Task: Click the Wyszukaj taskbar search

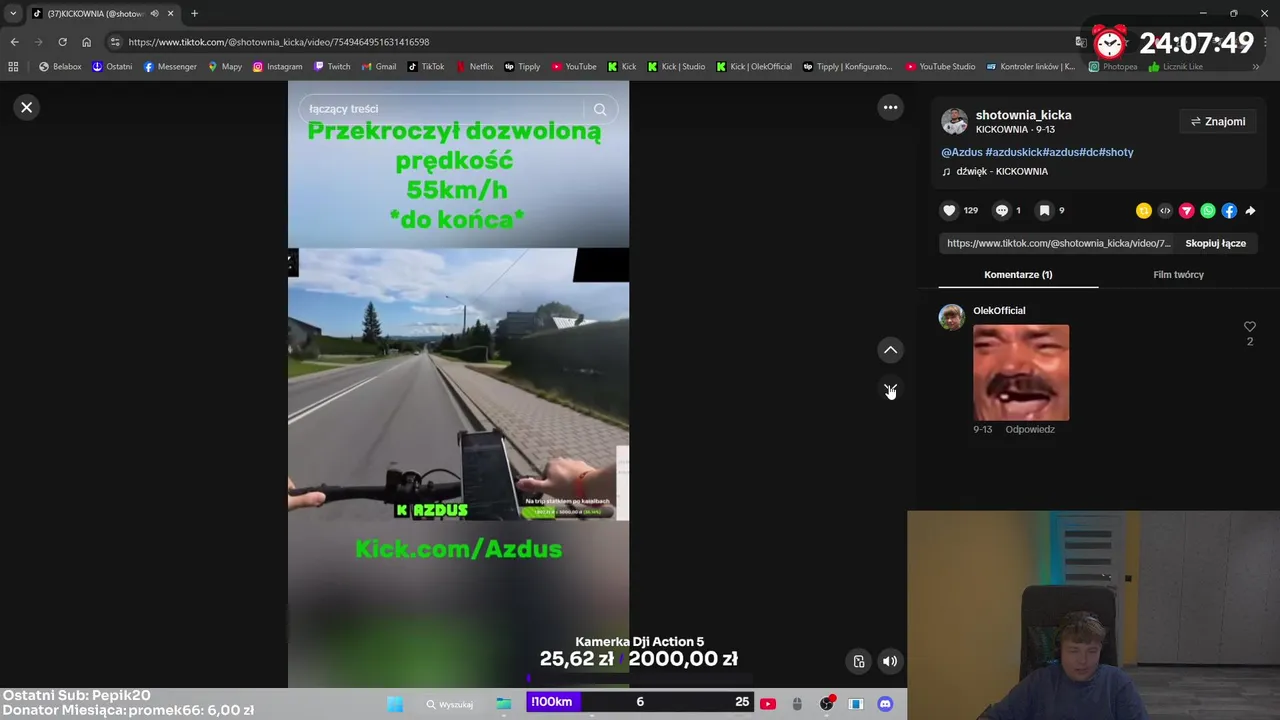Action: pos(449,704)
